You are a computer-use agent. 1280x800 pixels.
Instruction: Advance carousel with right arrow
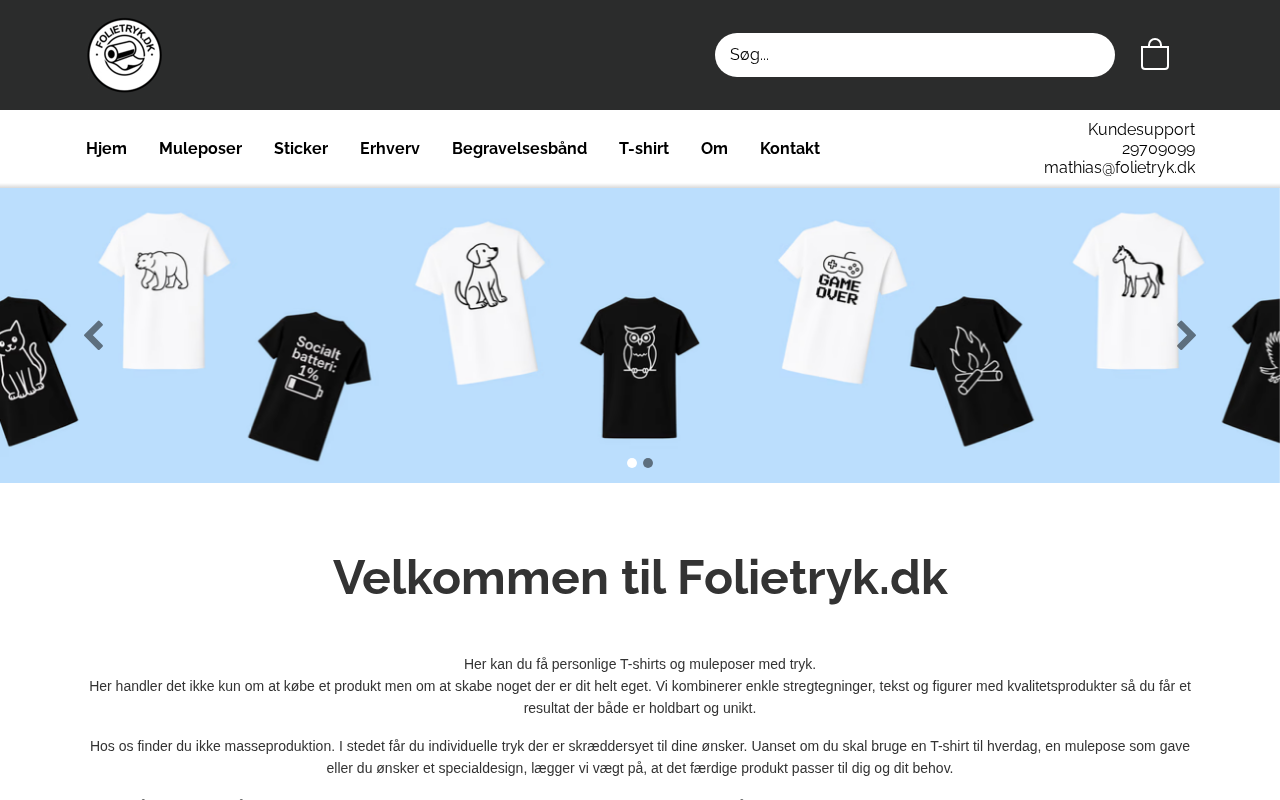point(1186,336)
